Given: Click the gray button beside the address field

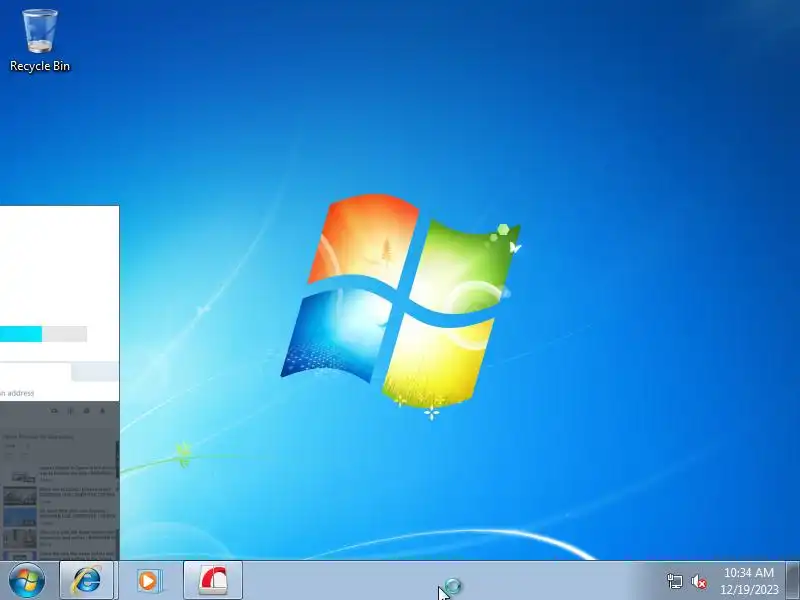Looking at the screenshot, I should point(95,371).
